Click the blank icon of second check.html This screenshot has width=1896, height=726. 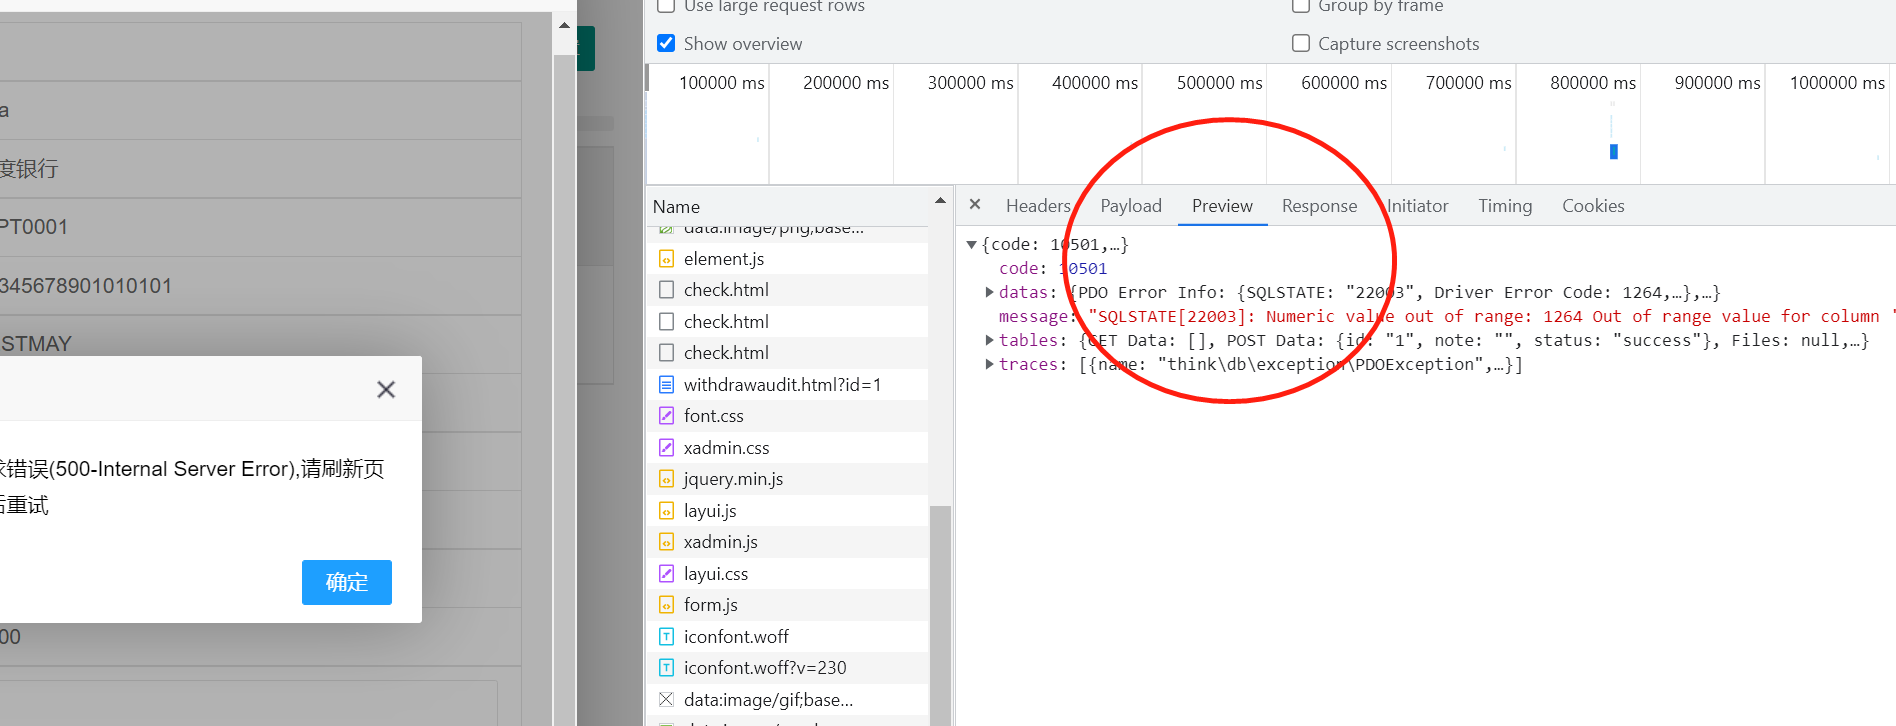tap(666, 322)
